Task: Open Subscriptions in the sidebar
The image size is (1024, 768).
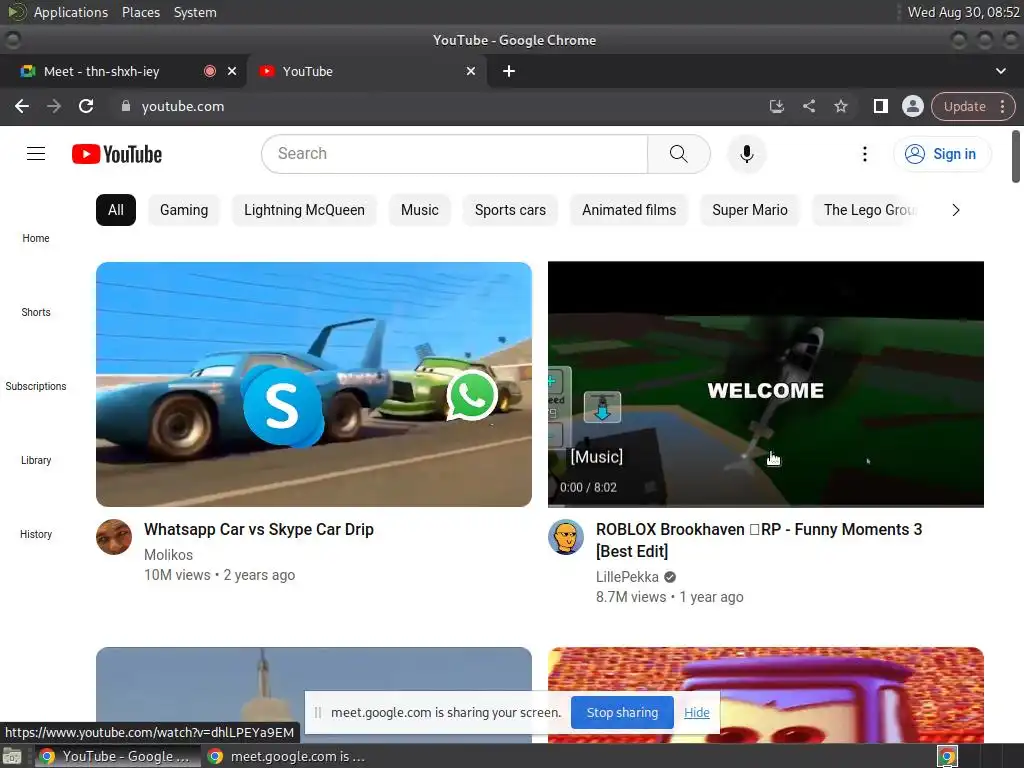Action: [x=36, y=386]
